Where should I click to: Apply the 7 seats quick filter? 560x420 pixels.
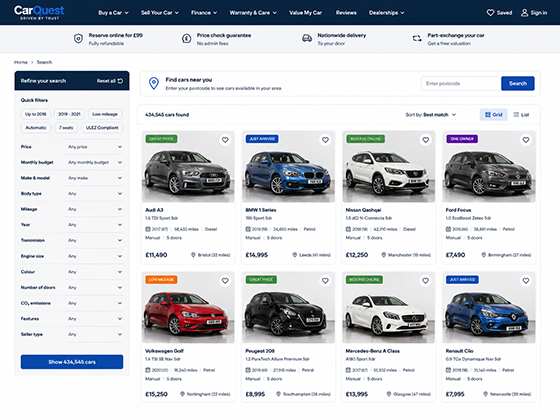(66, 128)
